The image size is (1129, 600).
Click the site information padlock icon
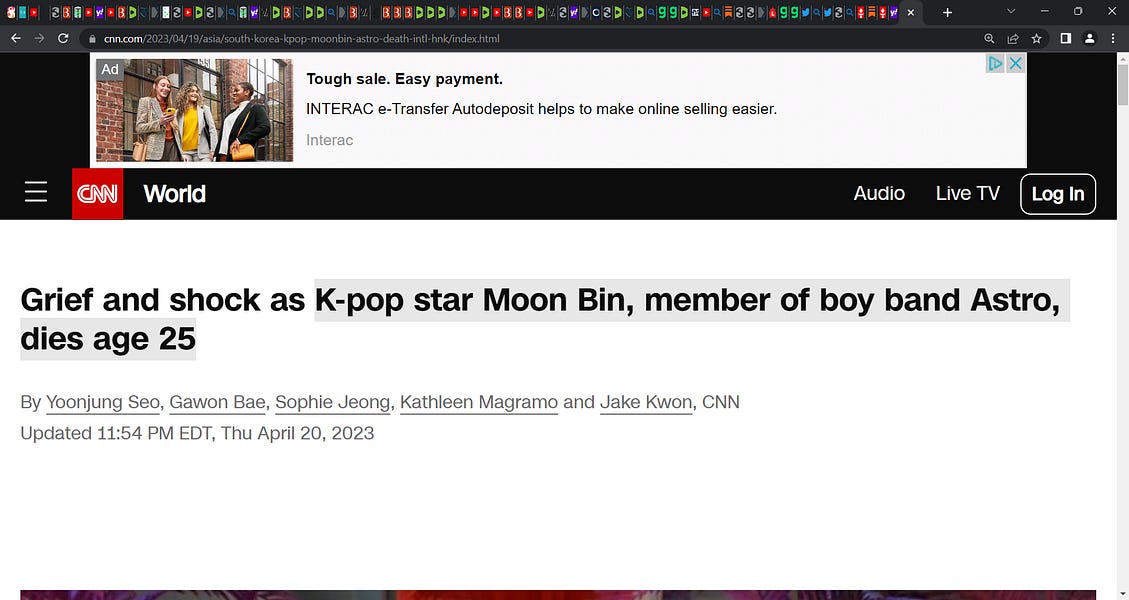click(91, 38)
